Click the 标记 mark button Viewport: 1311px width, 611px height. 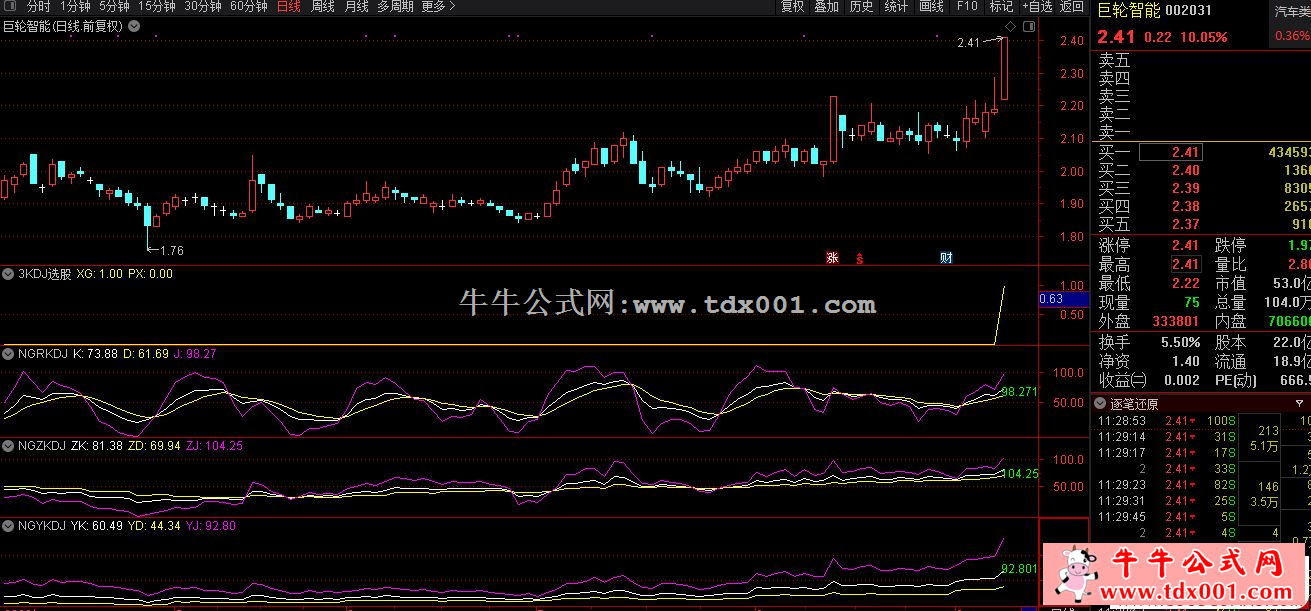[x=1001, y=6]
